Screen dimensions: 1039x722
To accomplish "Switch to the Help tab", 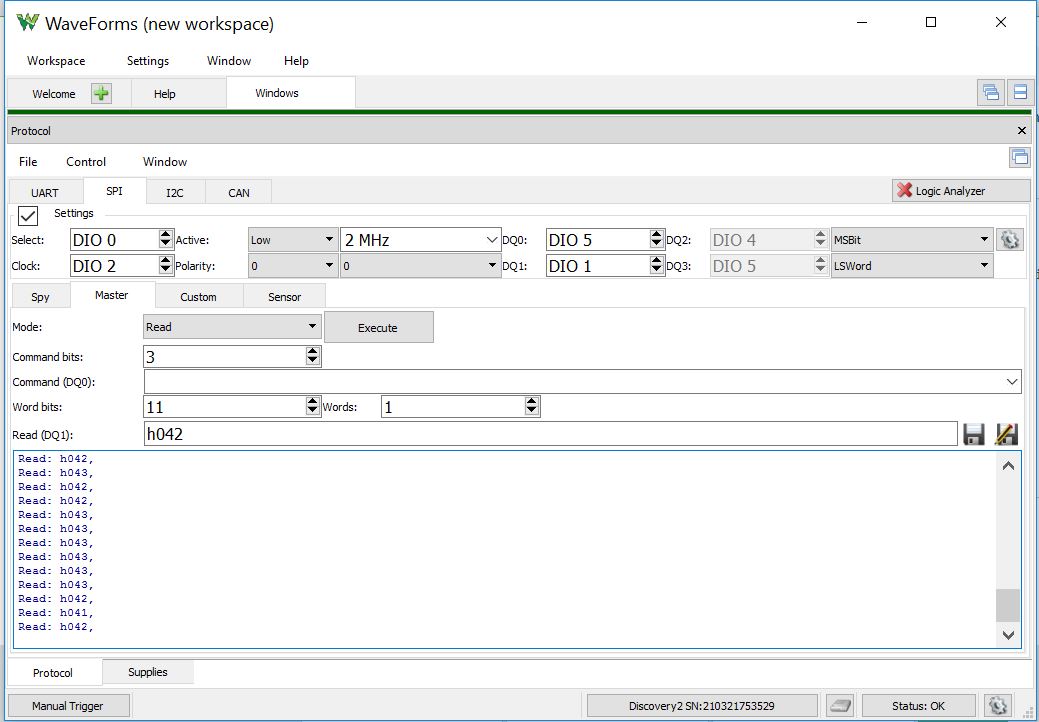I will (164, 94).
